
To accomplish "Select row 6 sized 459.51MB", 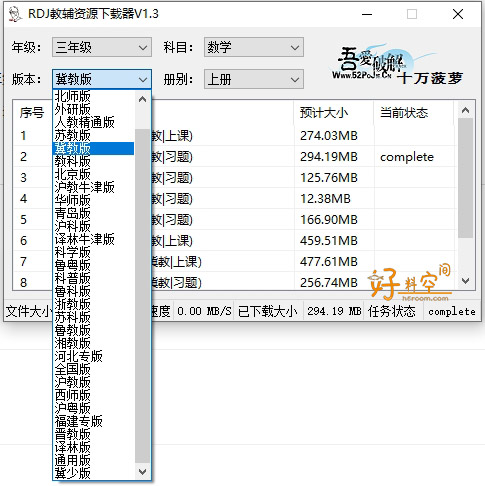I will click(x=235, y=241).
